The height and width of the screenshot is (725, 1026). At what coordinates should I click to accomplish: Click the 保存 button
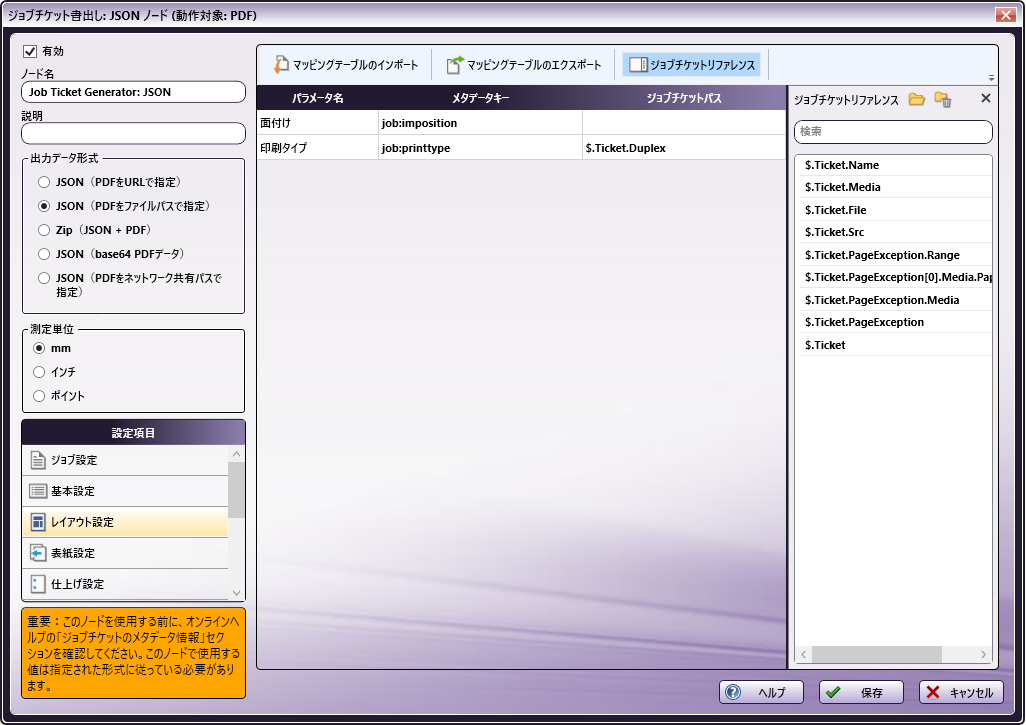(x=861, y=692)
